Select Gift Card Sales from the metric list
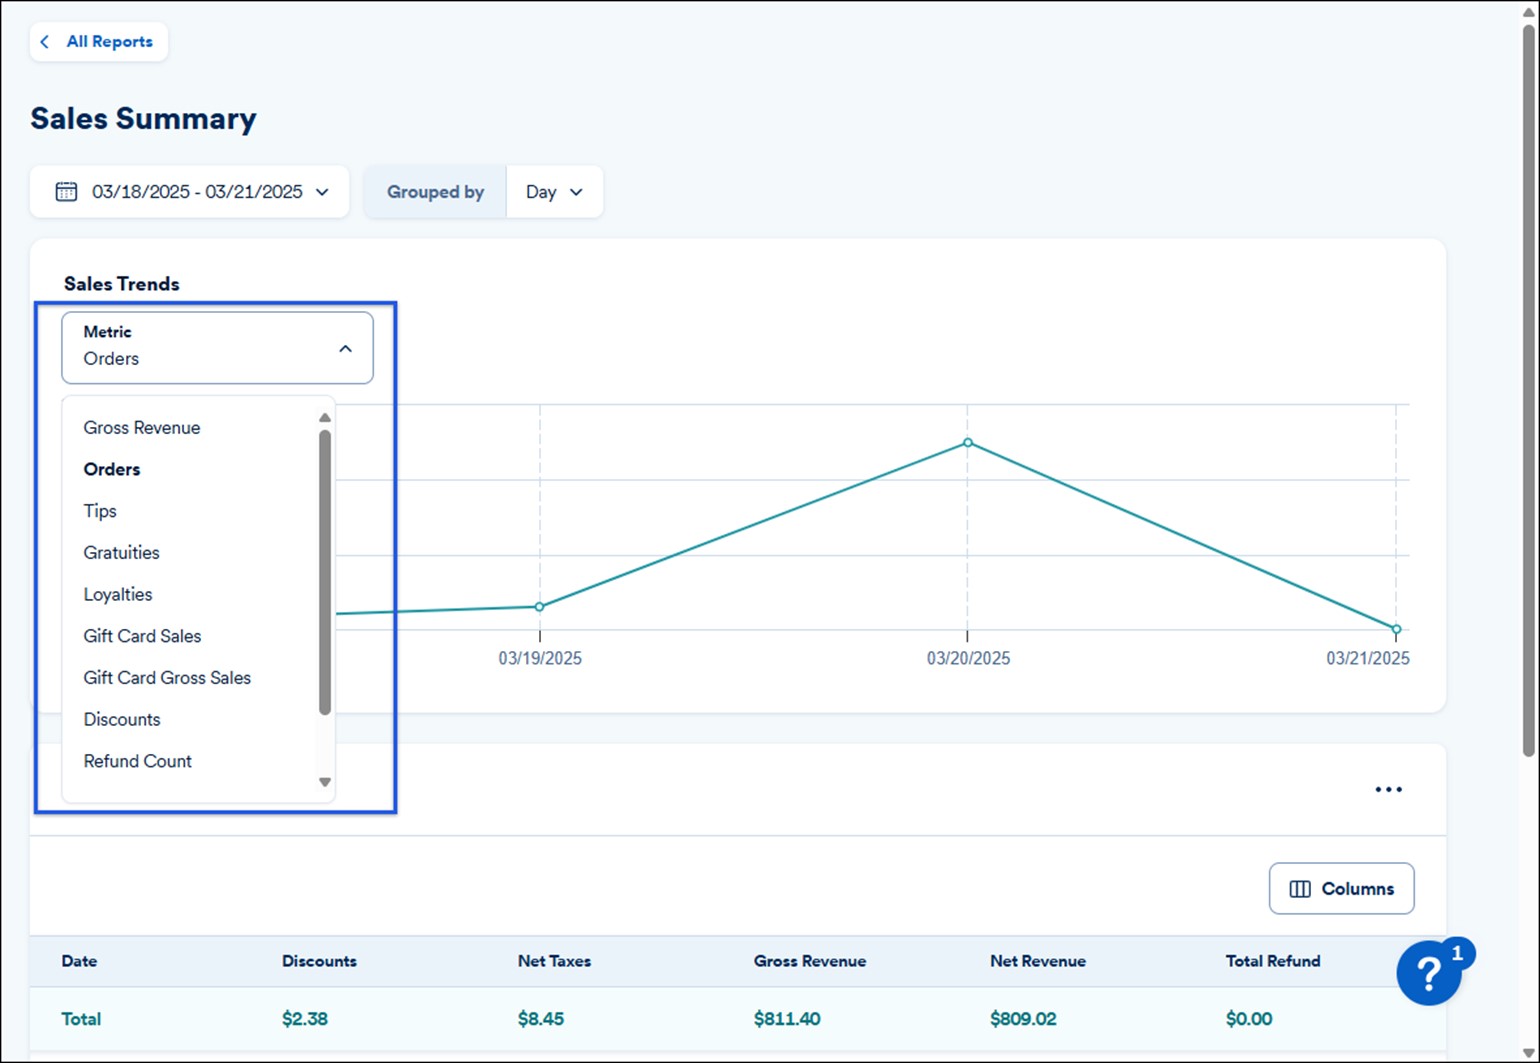 pos(142,636)
